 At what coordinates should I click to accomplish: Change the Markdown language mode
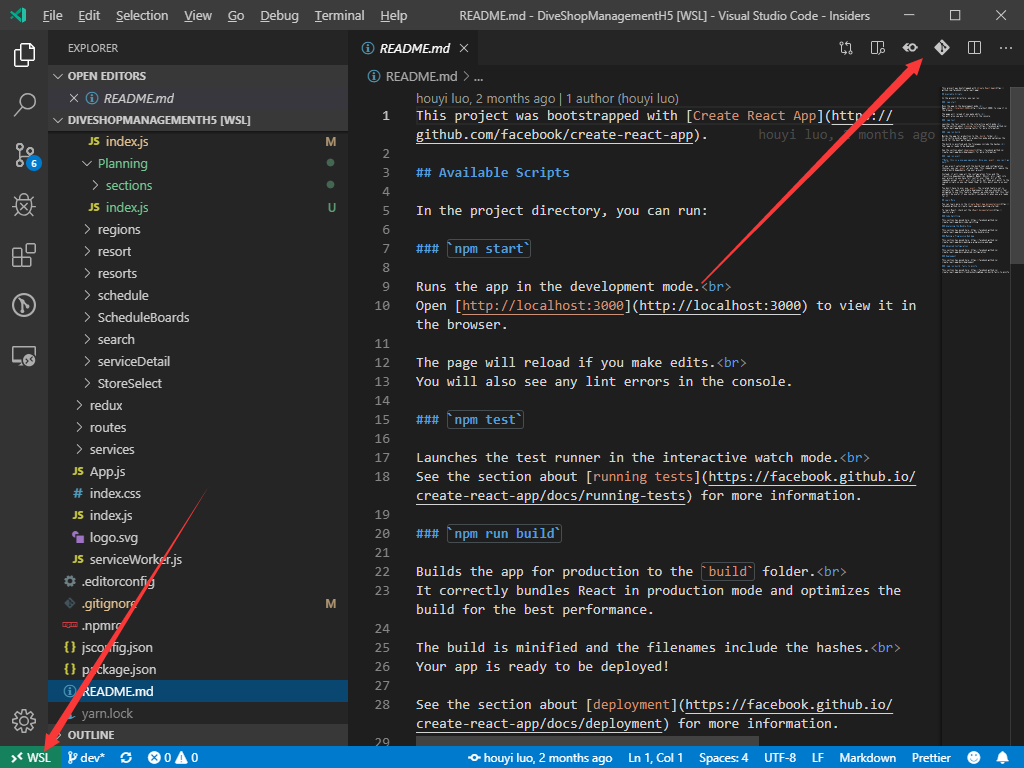pos(867,758)
